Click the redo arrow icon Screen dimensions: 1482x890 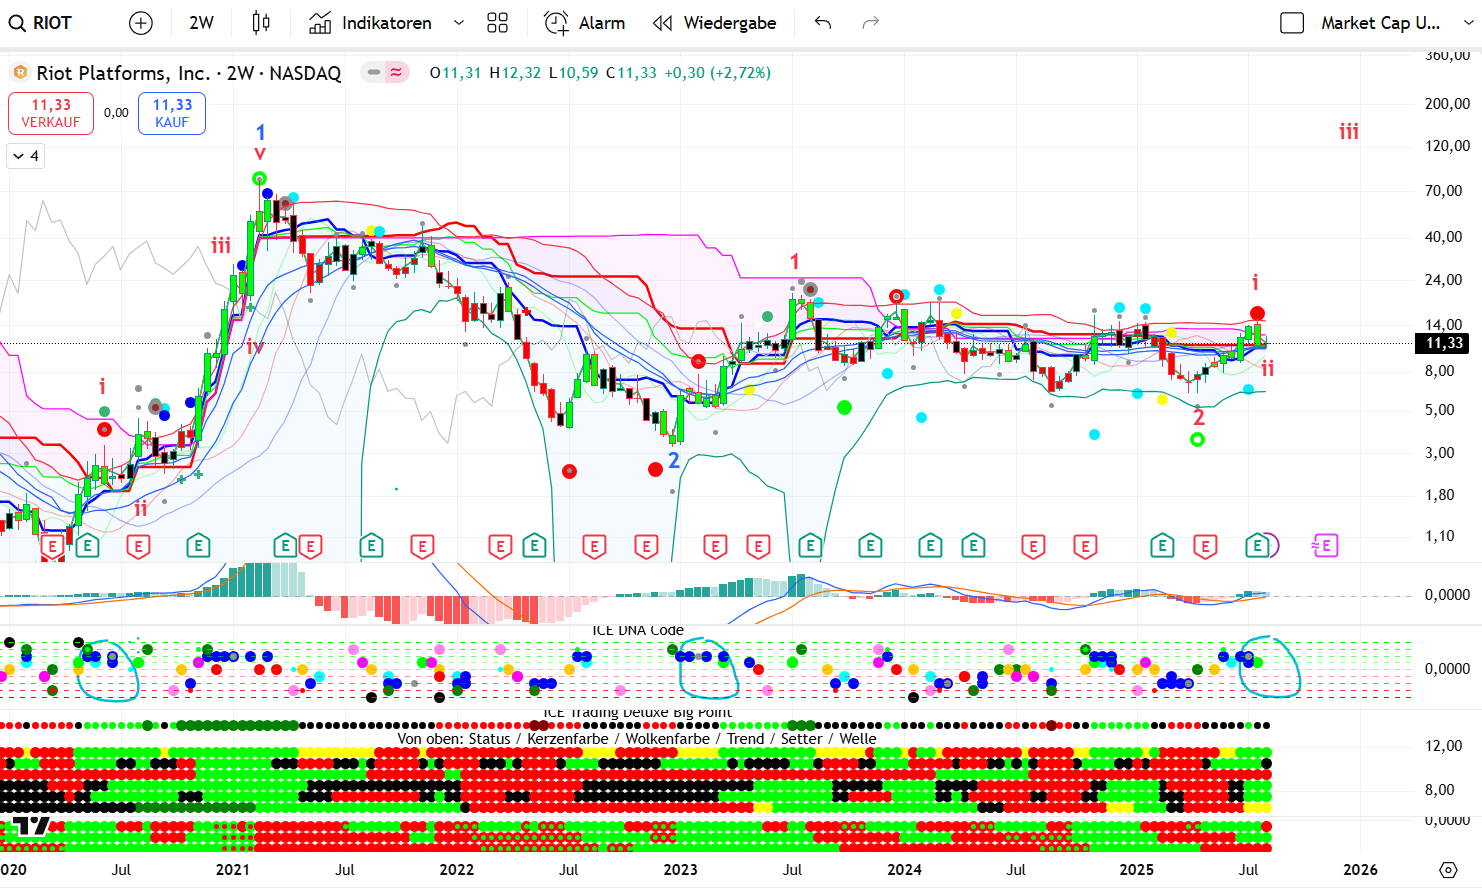pyautogui.click(x=871, y=23)
